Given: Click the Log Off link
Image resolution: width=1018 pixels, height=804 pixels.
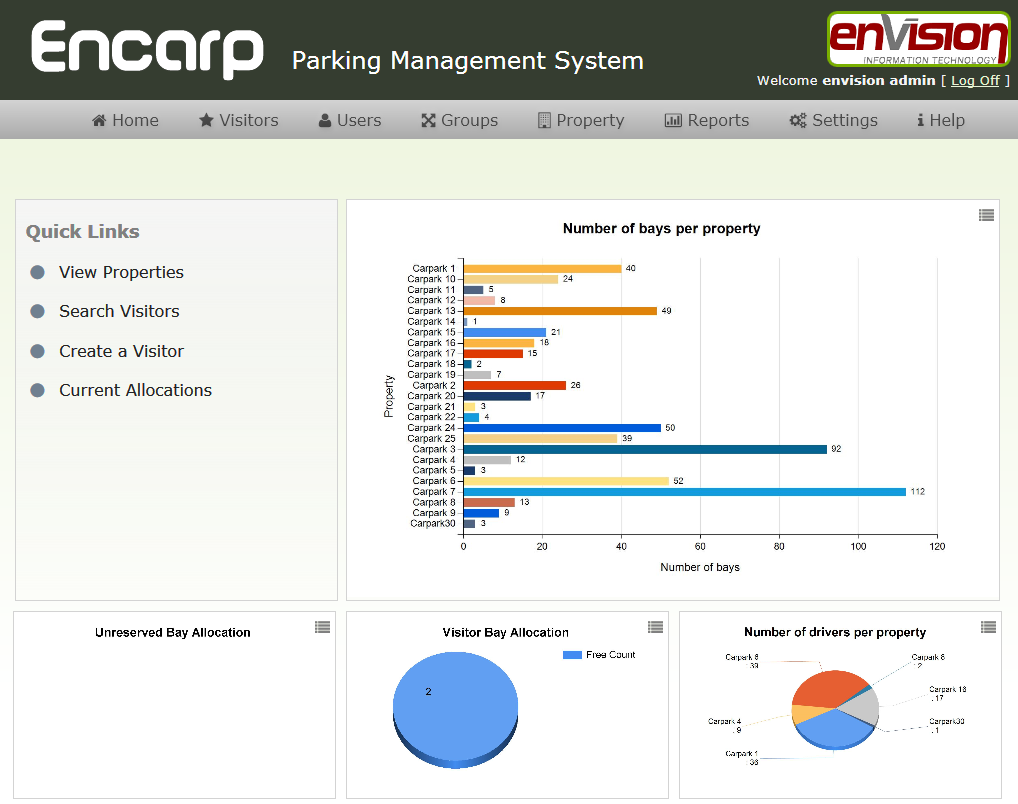Looking at the screenshot, I should coord(975,81).
